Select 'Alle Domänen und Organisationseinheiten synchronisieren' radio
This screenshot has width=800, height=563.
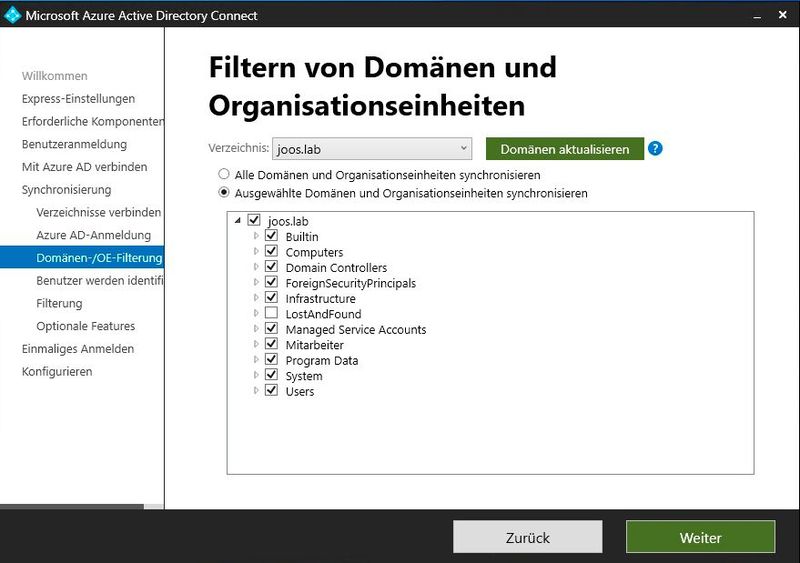click(x=223, y=174)
